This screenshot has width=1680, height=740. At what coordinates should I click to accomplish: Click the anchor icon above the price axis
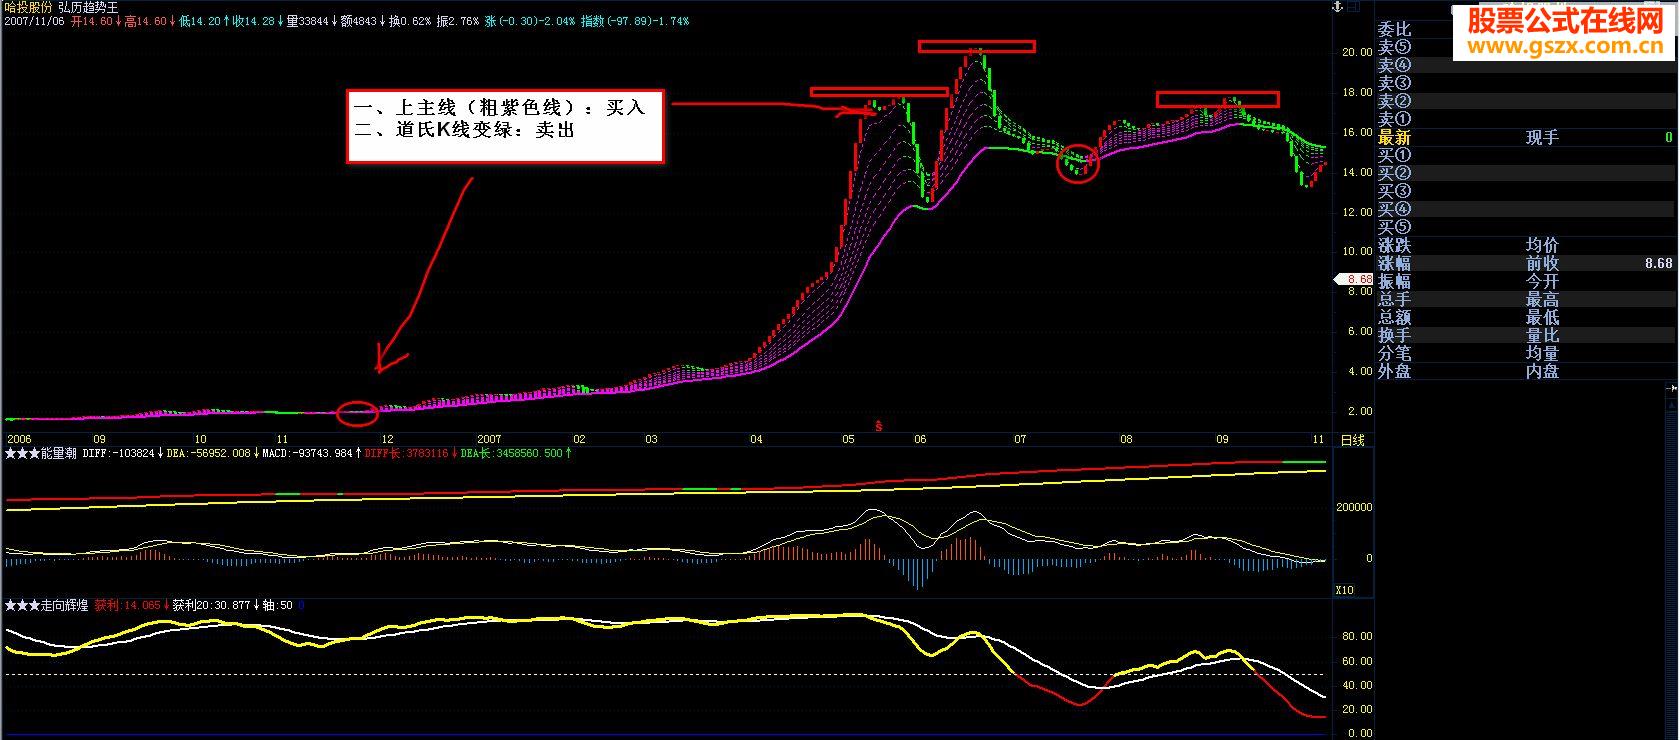pos(1335,7)
